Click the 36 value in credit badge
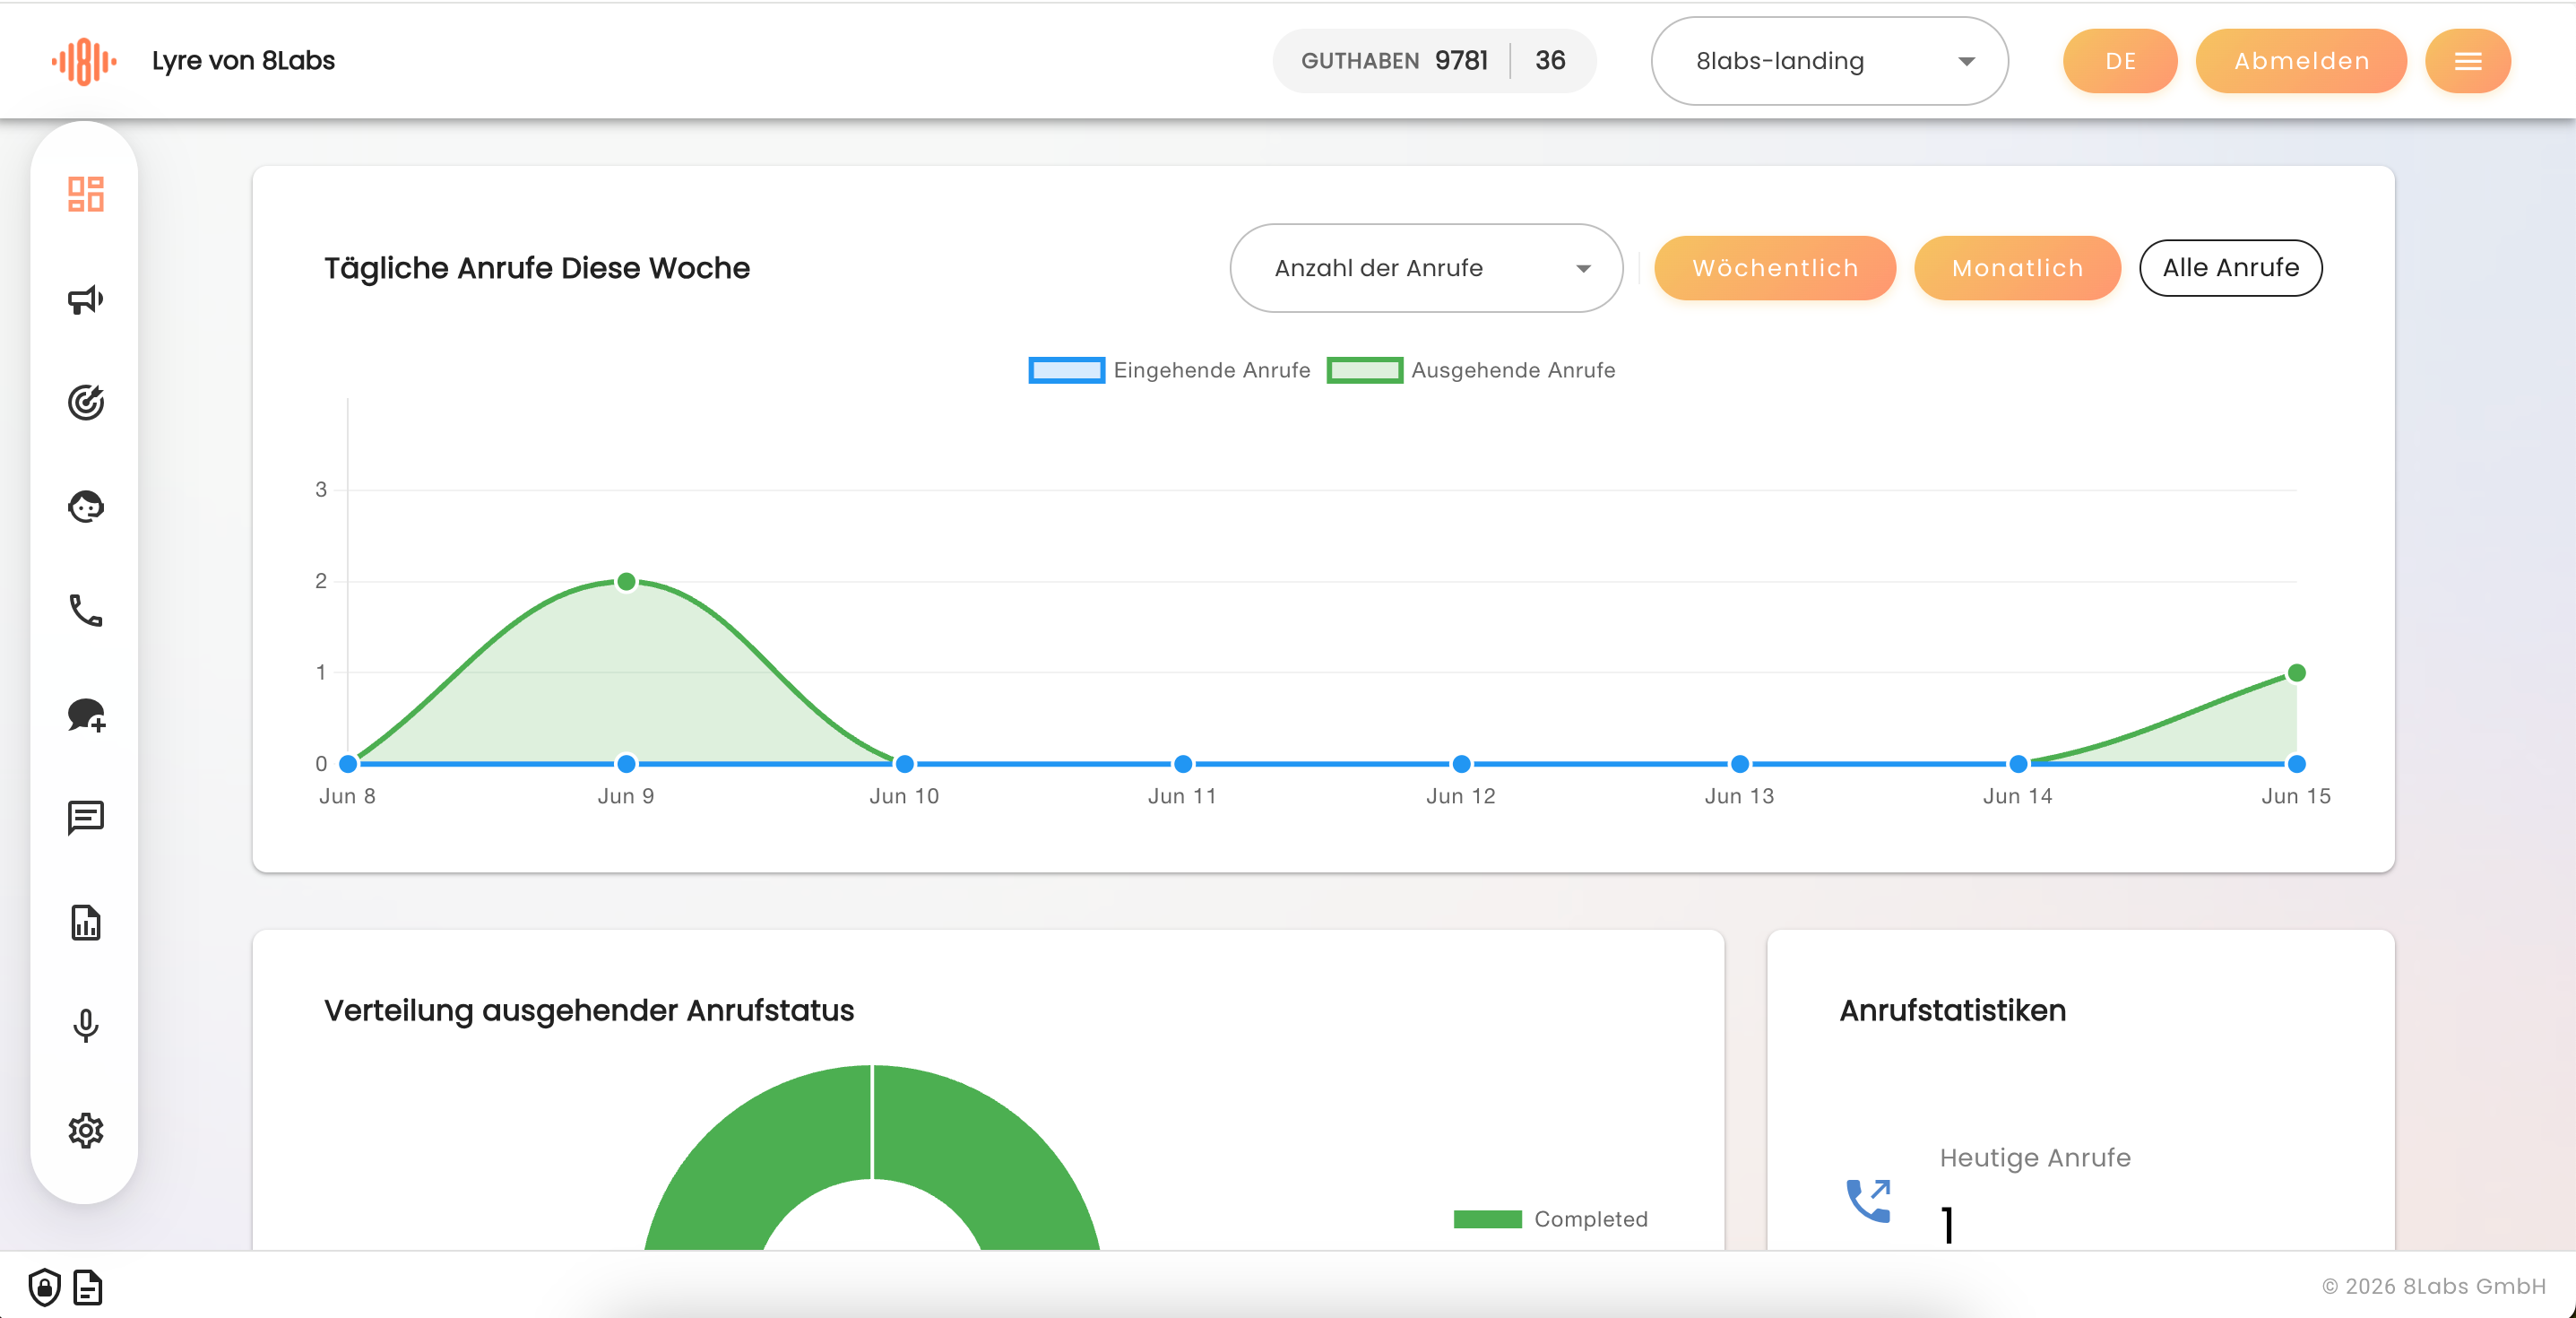This screenshot has width=2576, height=1318. pyautogui.click(x=1550, y=61)
